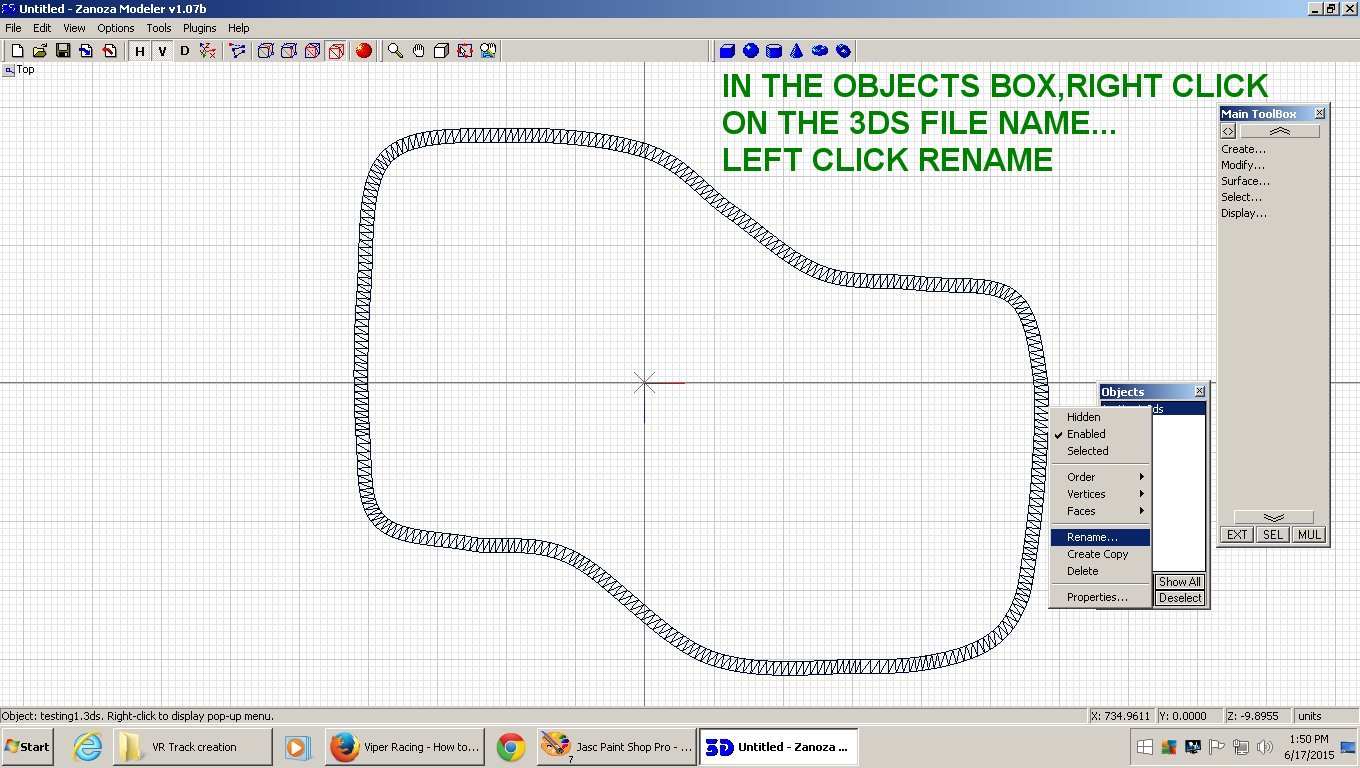Switch to Jasc Paint Shop Pro taskbar item

pyautogui.click(x=616, y=747)
